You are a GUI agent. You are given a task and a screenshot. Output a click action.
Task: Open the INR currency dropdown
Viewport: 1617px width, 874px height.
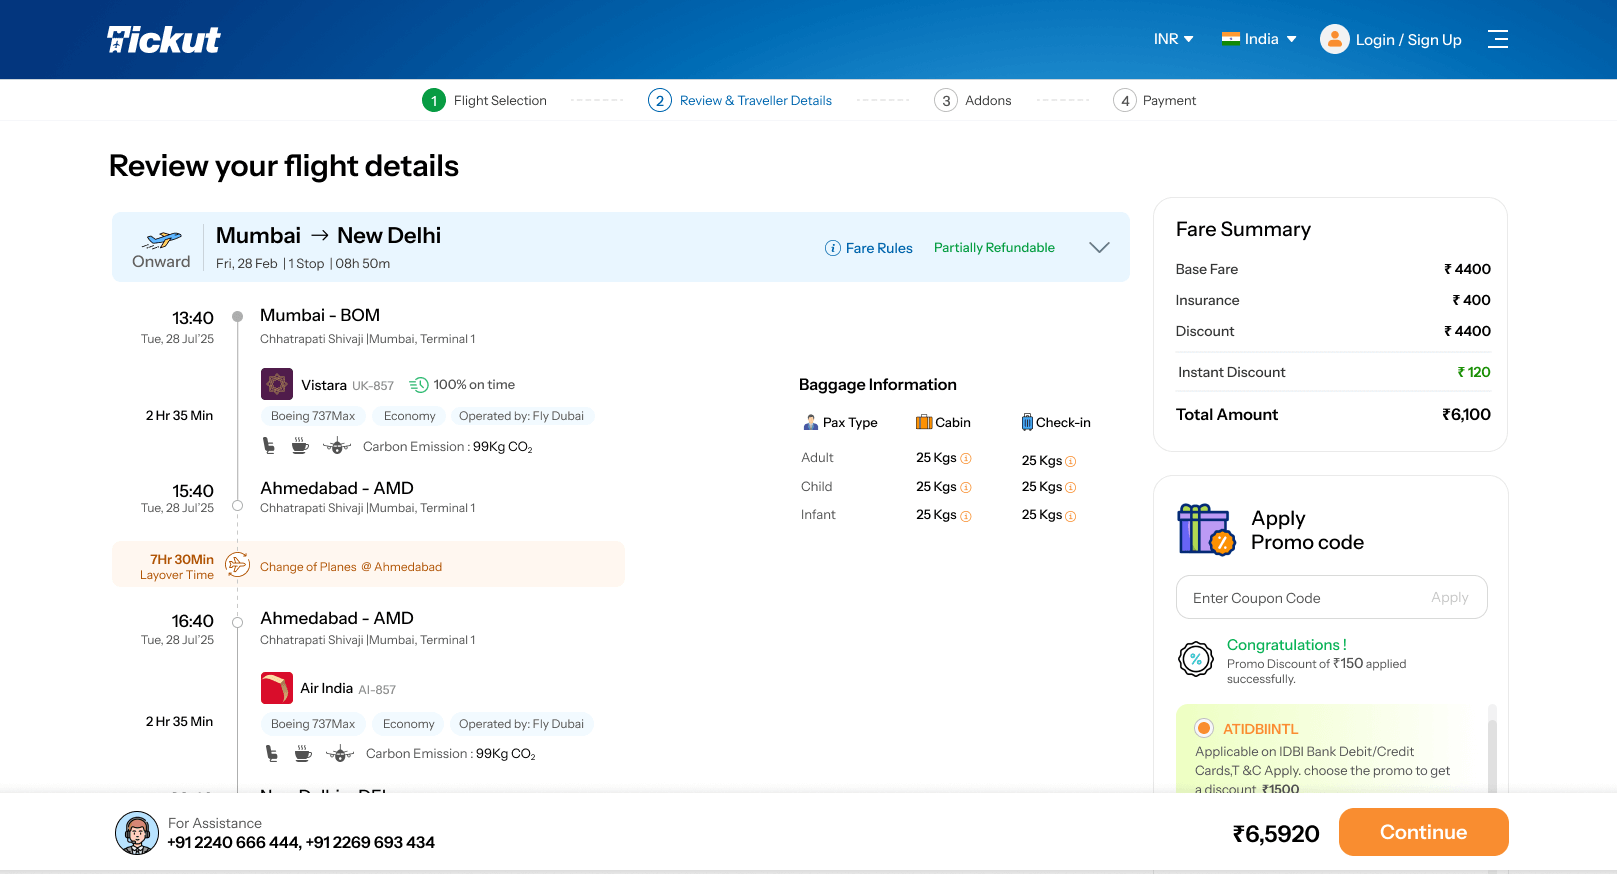1173,39
